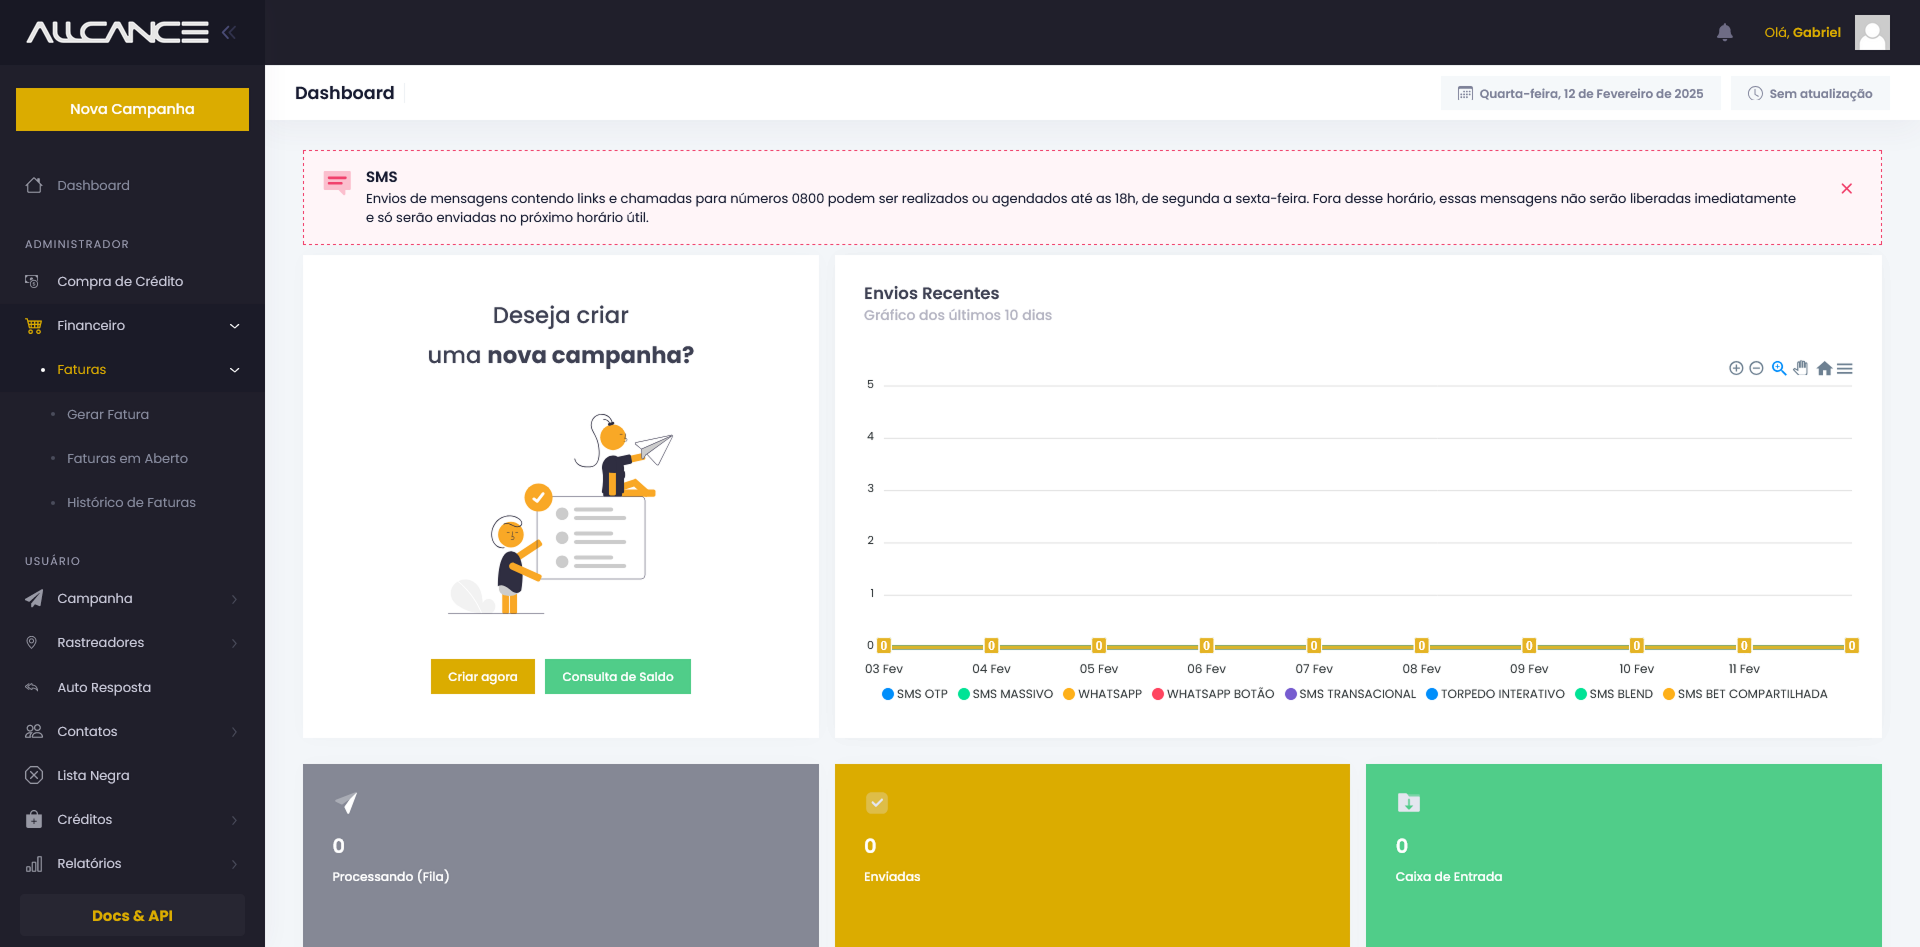Viewport: 1920px width, 947px height.
Task: Open user avatar profile picture
Action: click(x=1872, y=32)
